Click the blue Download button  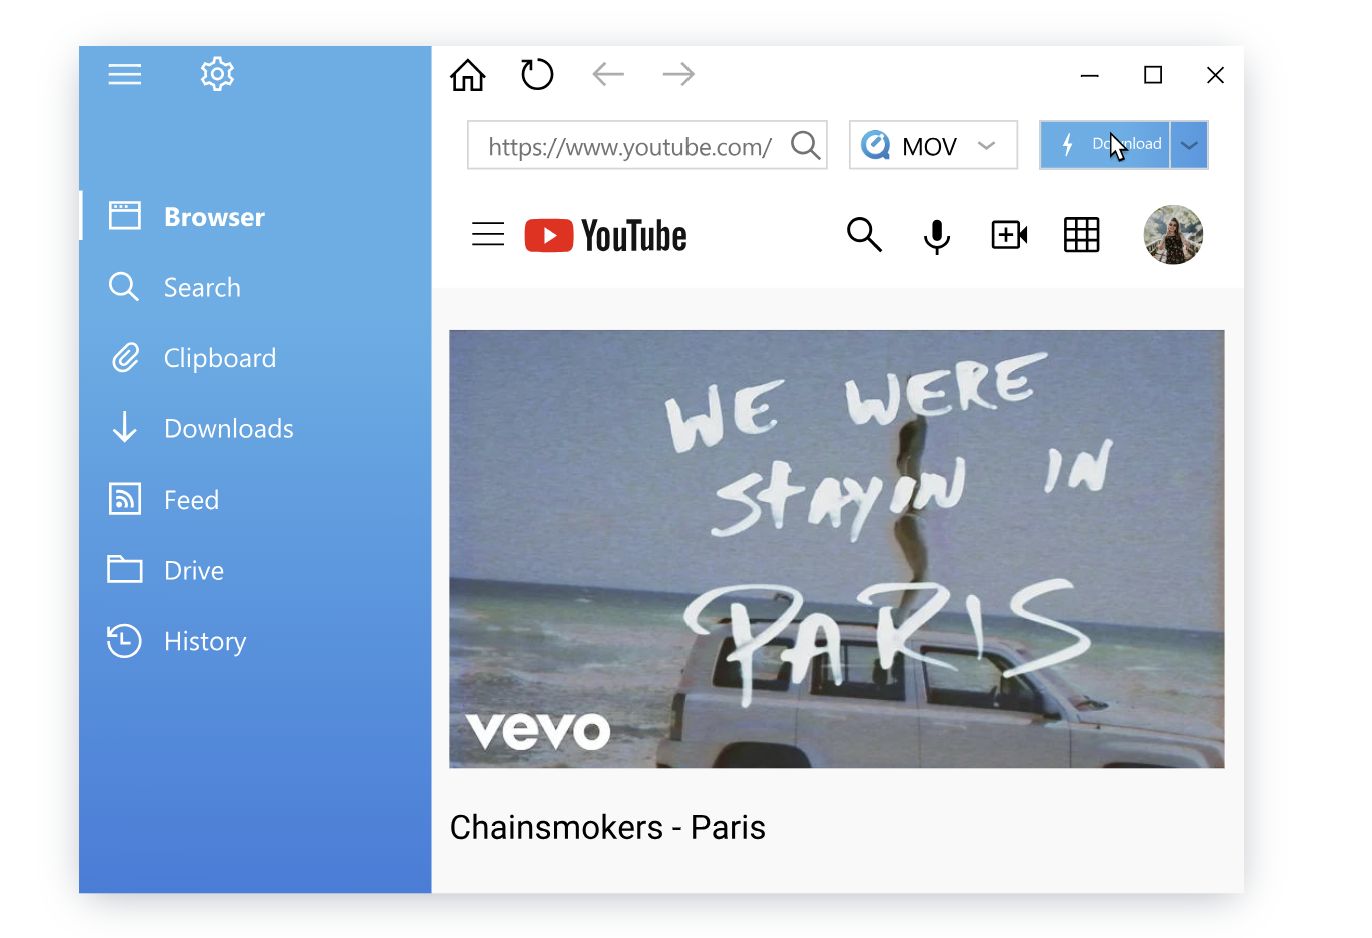click(x=1105, y=145)
